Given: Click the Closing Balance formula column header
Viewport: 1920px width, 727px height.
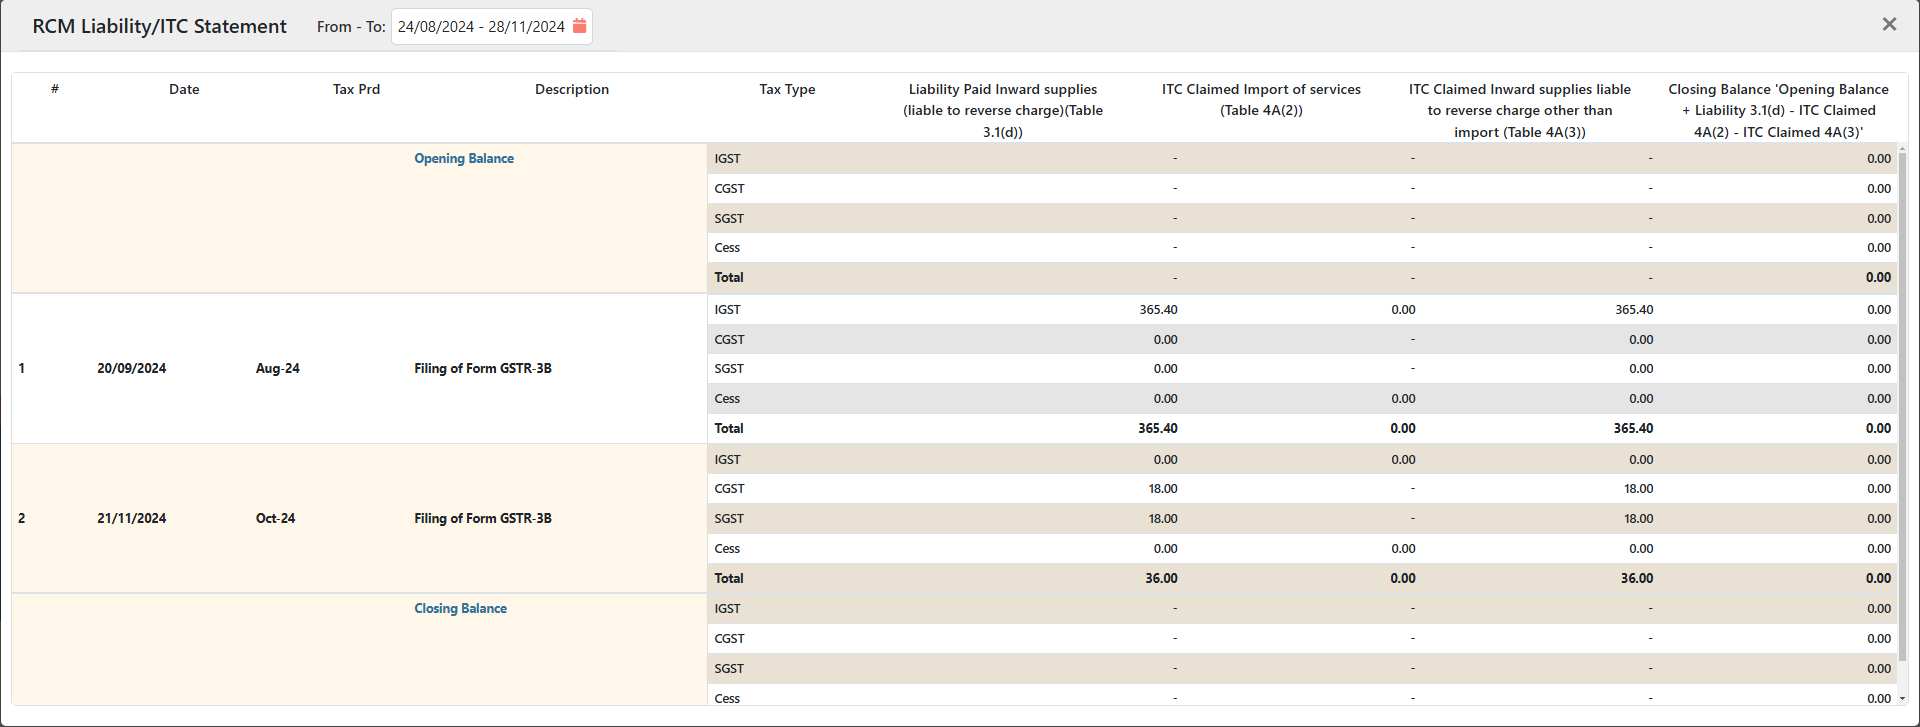Looking at the screenshot, I should click(x=1778, y=110).
